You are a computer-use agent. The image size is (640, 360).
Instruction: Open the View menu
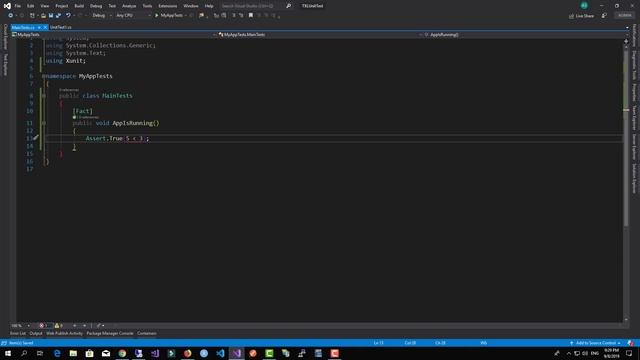44,6
